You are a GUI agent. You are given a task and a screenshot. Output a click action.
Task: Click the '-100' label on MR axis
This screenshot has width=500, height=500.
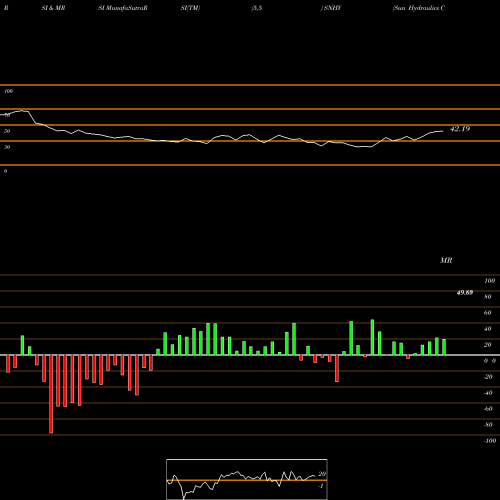490,441
